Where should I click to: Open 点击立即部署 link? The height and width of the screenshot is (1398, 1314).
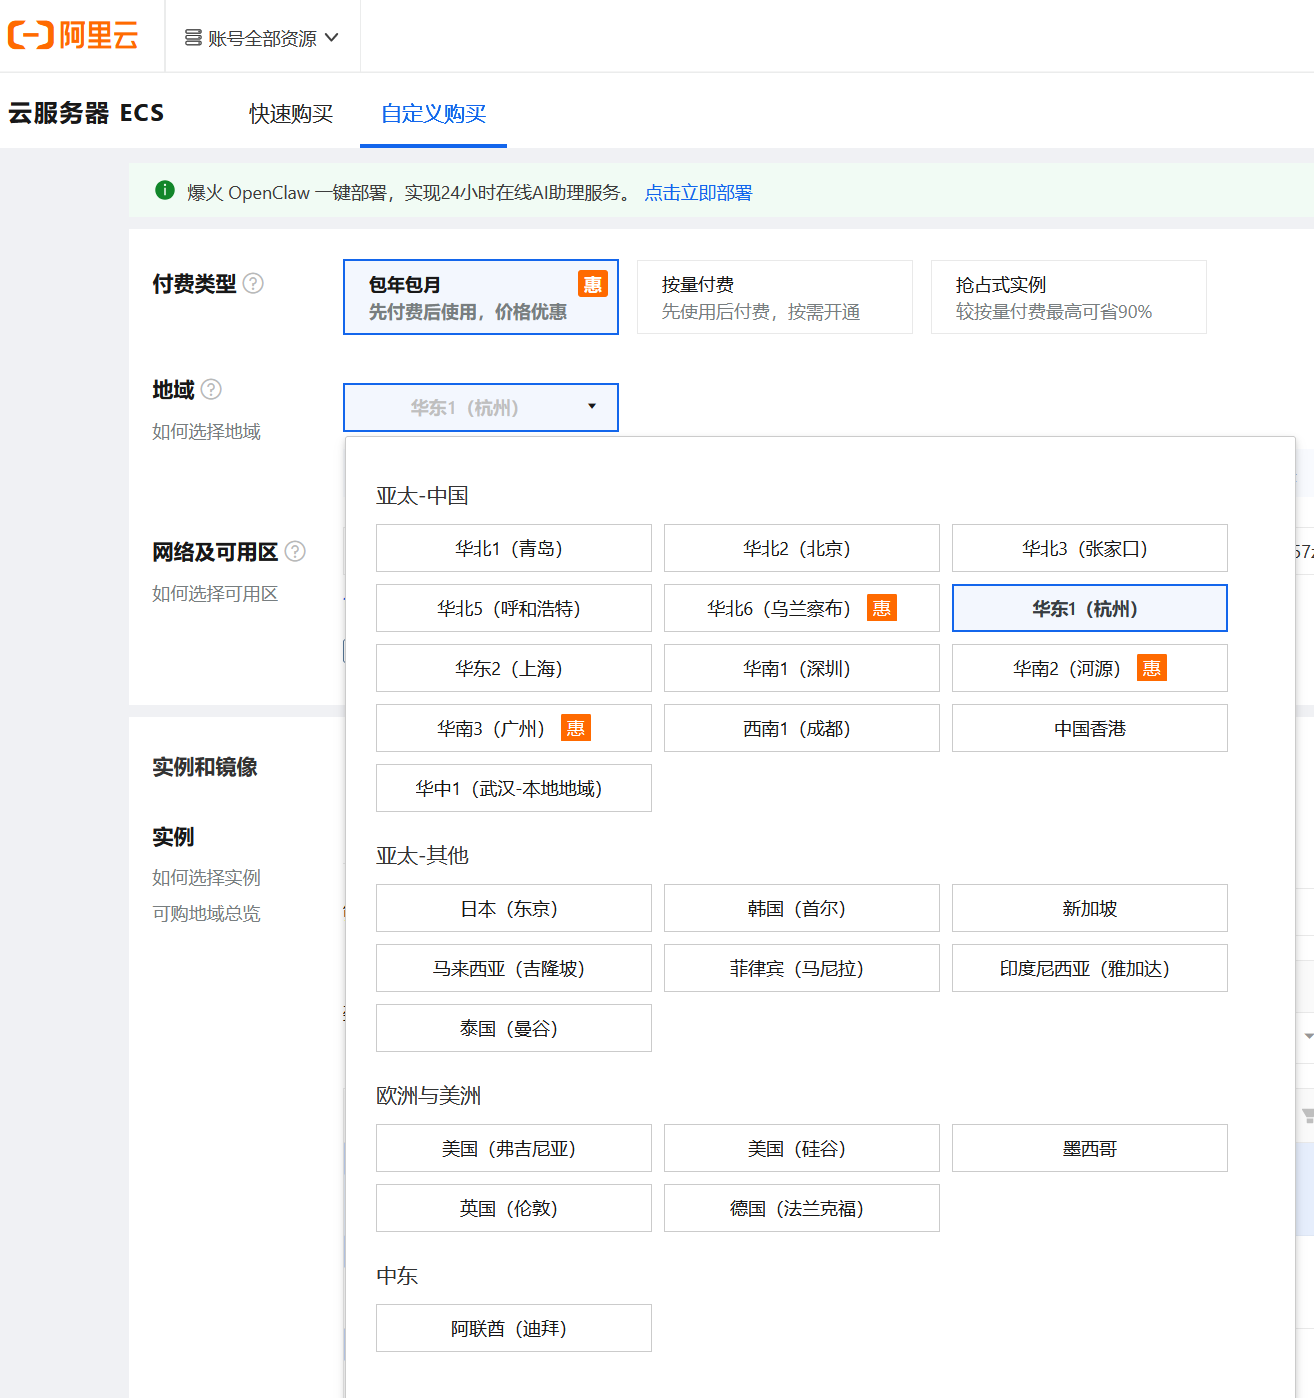[x=698, y=192]
